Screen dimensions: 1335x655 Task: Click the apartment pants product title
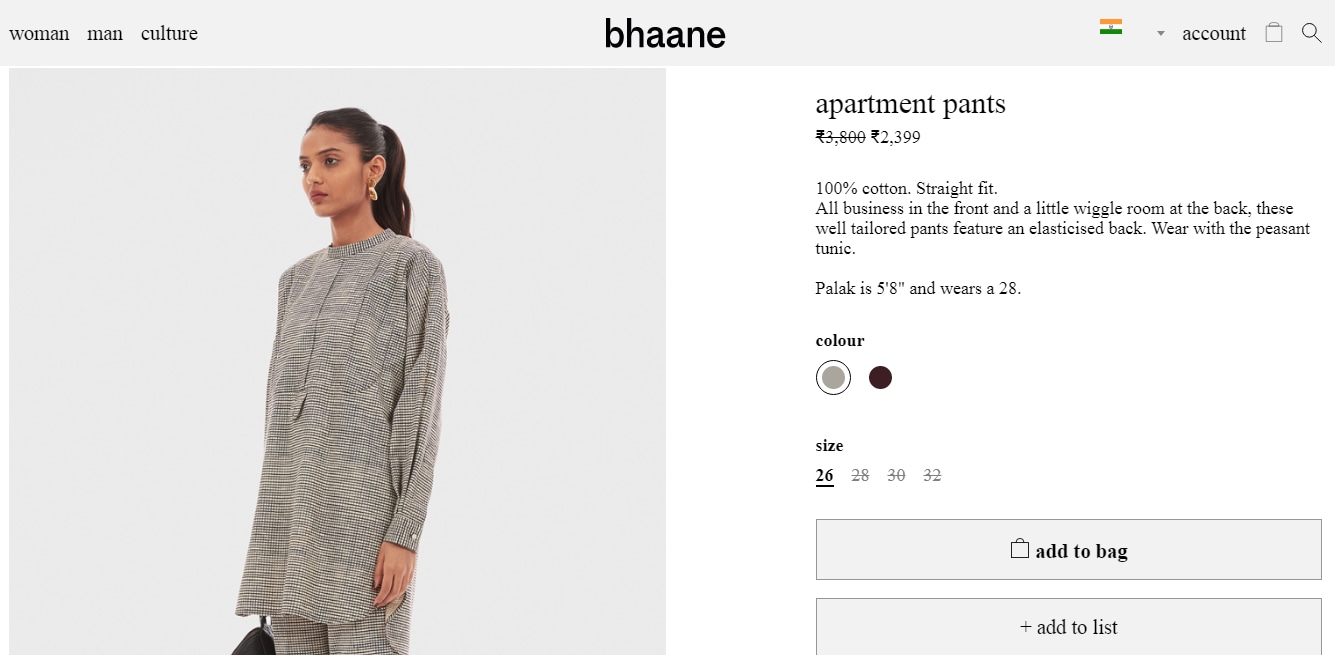click(x=910, y=104)
